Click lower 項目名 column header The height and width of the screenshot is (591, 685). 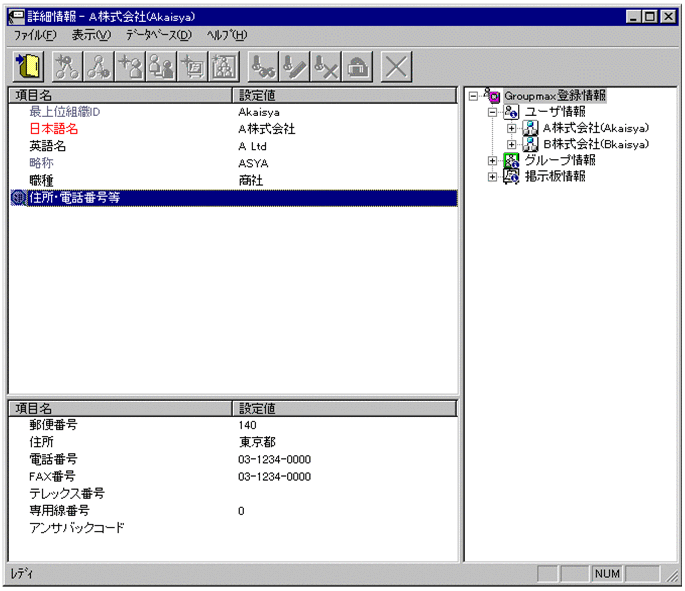pyautogui.click(x=120, y=408)
